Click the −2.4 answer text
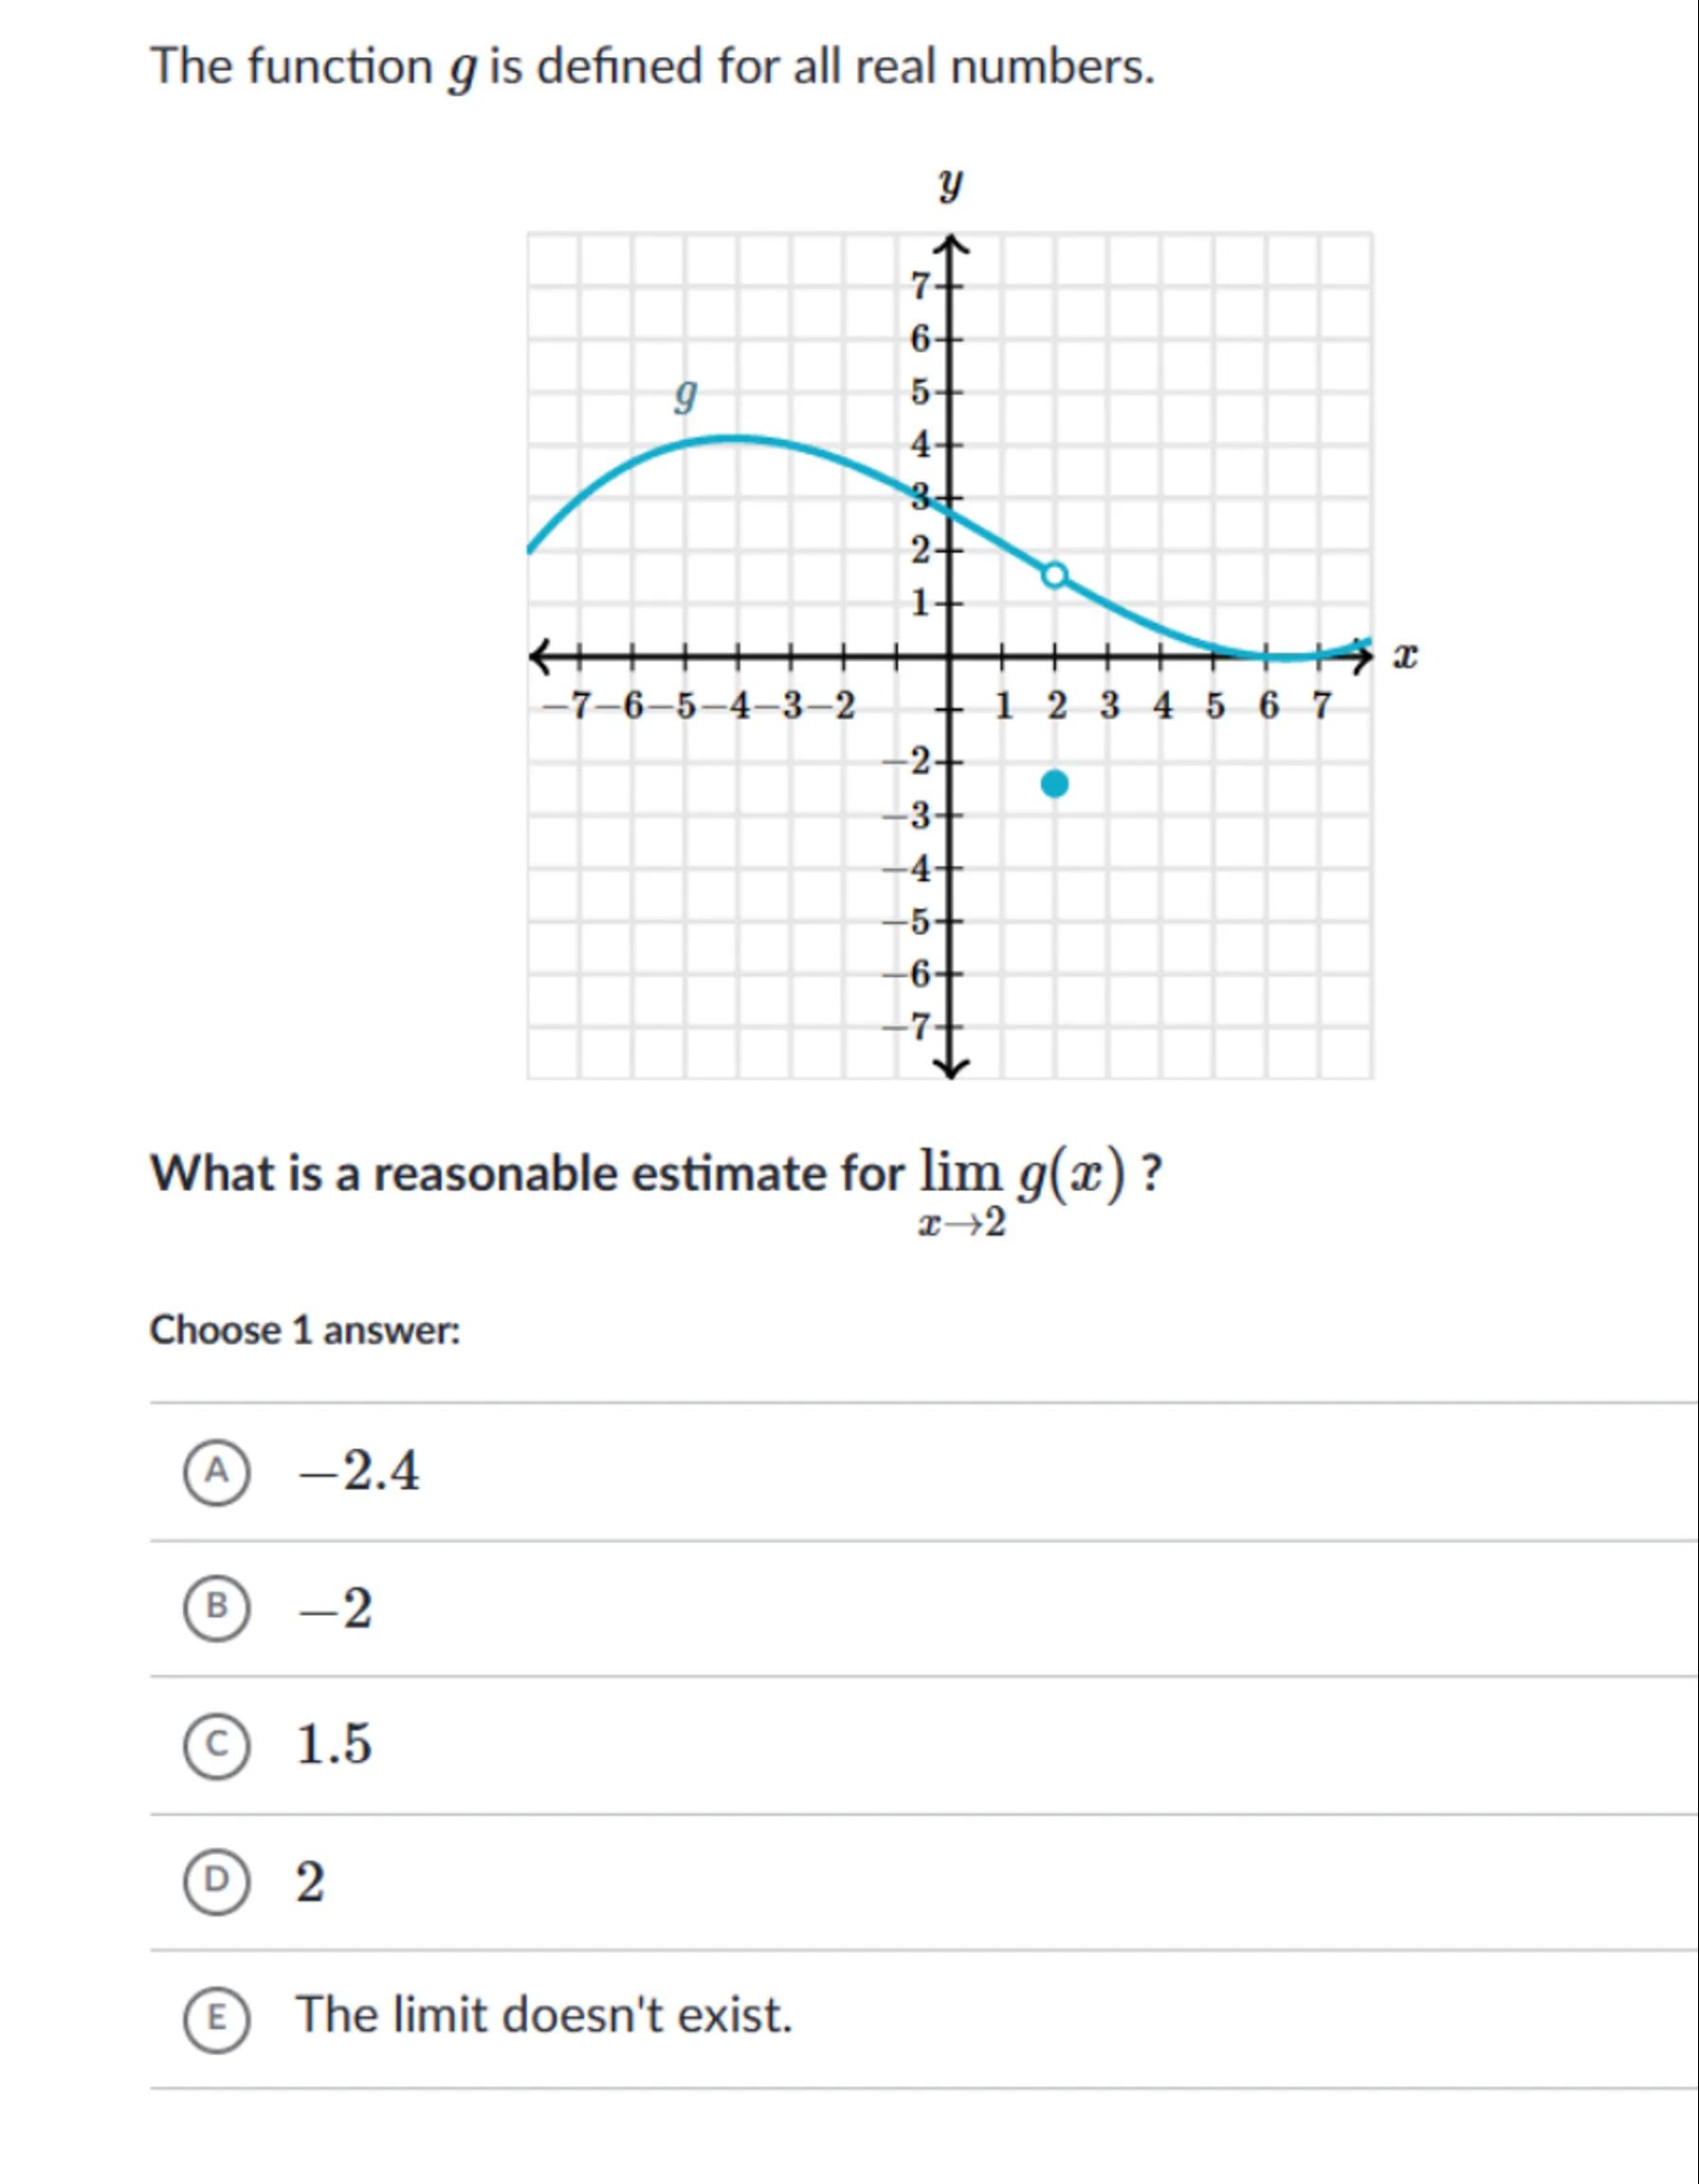 pyautogui.click(x=360, y=1471)
